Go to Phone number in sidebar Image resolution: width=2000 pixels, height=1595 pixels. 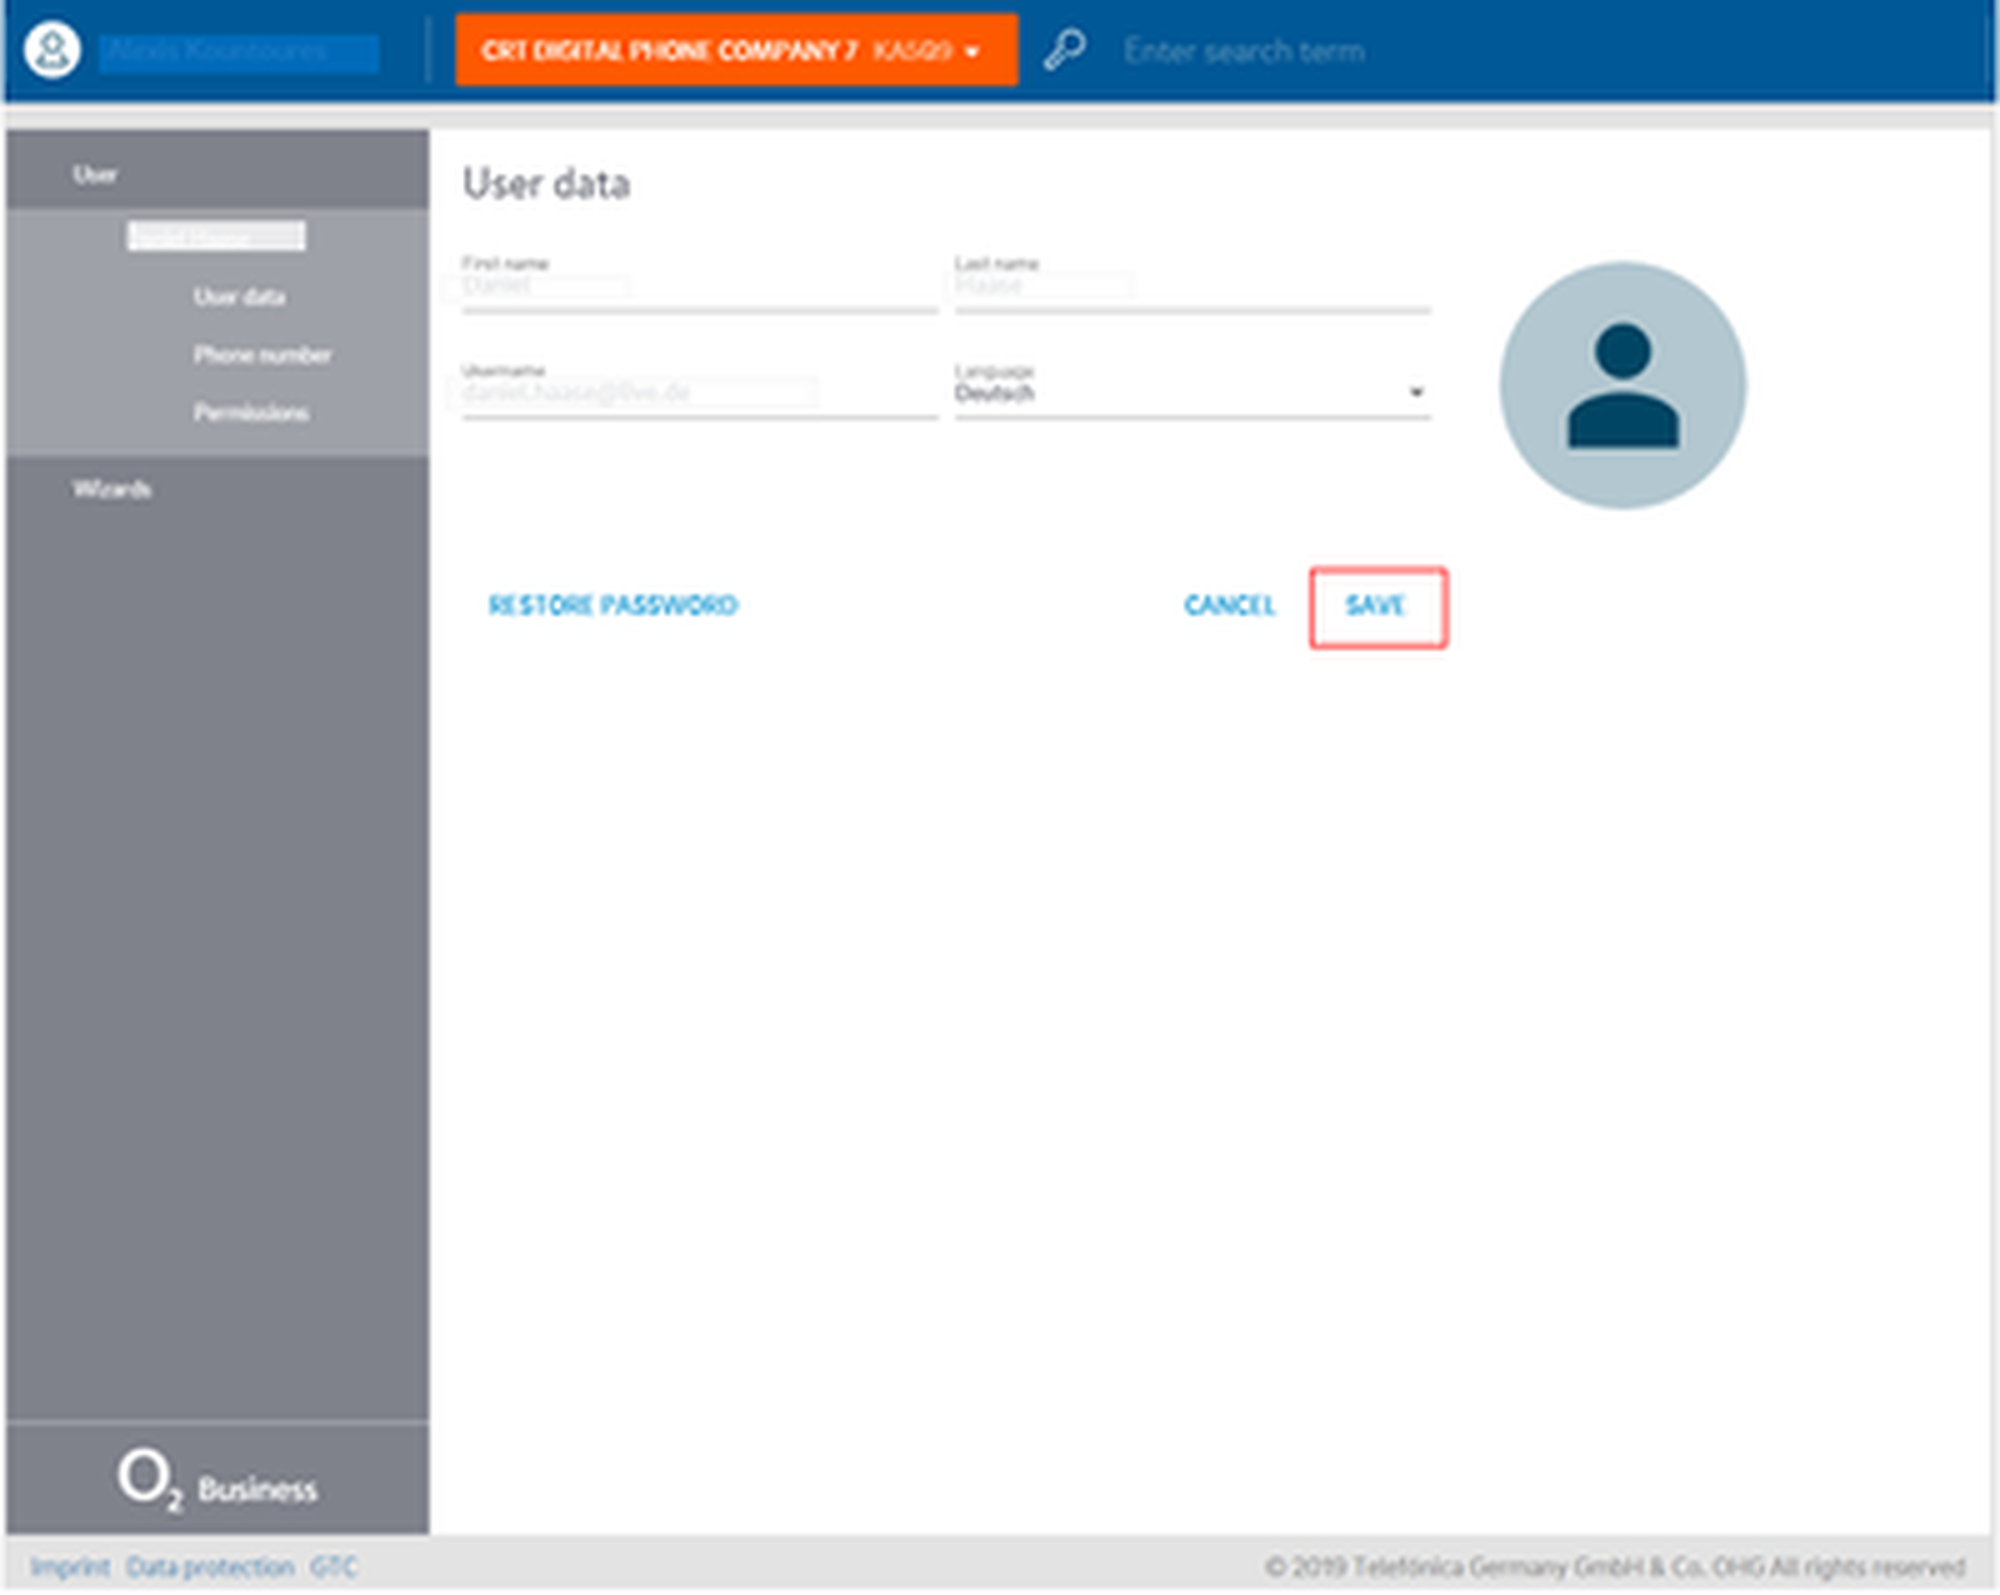[262, 355]
